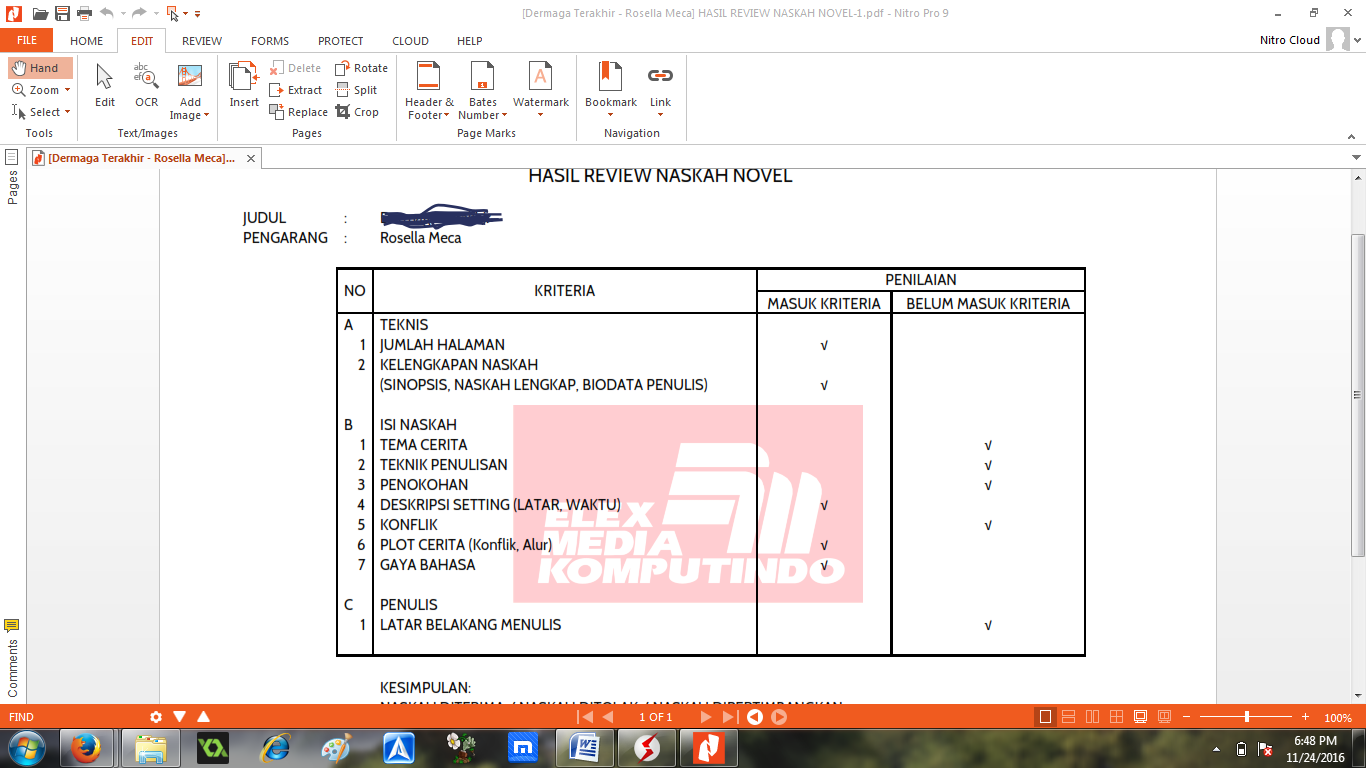Go to previous view circle button
This screenshot has height=768, width=1366.
pyautogui.click(x=755, y=717)
